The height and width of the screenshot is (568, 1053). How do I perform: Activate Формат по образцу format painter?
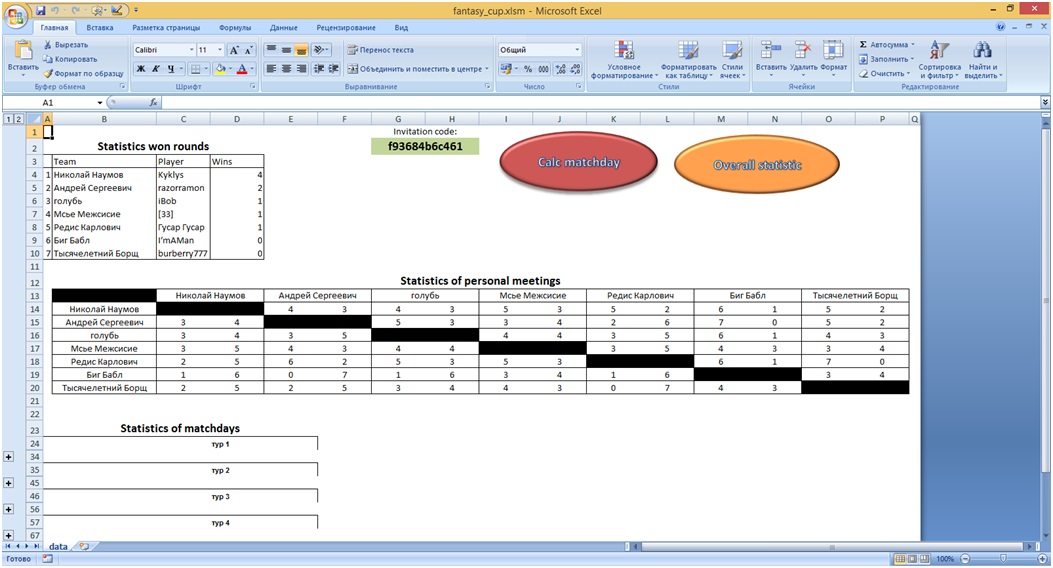[83, 73]
